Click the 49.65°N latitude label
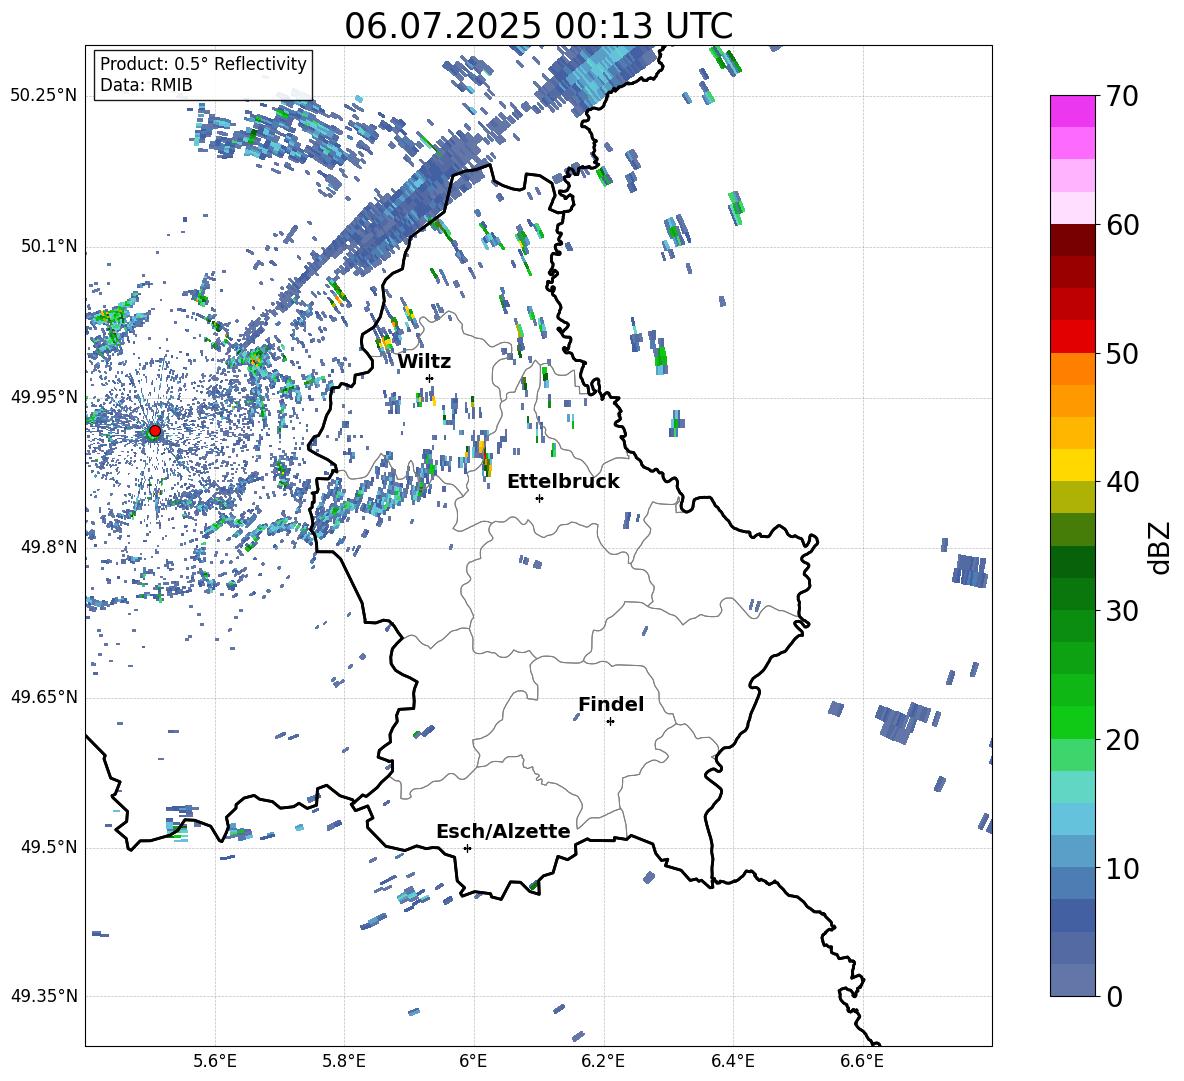The image size is (1184, 1081). [x=44, y=697]
